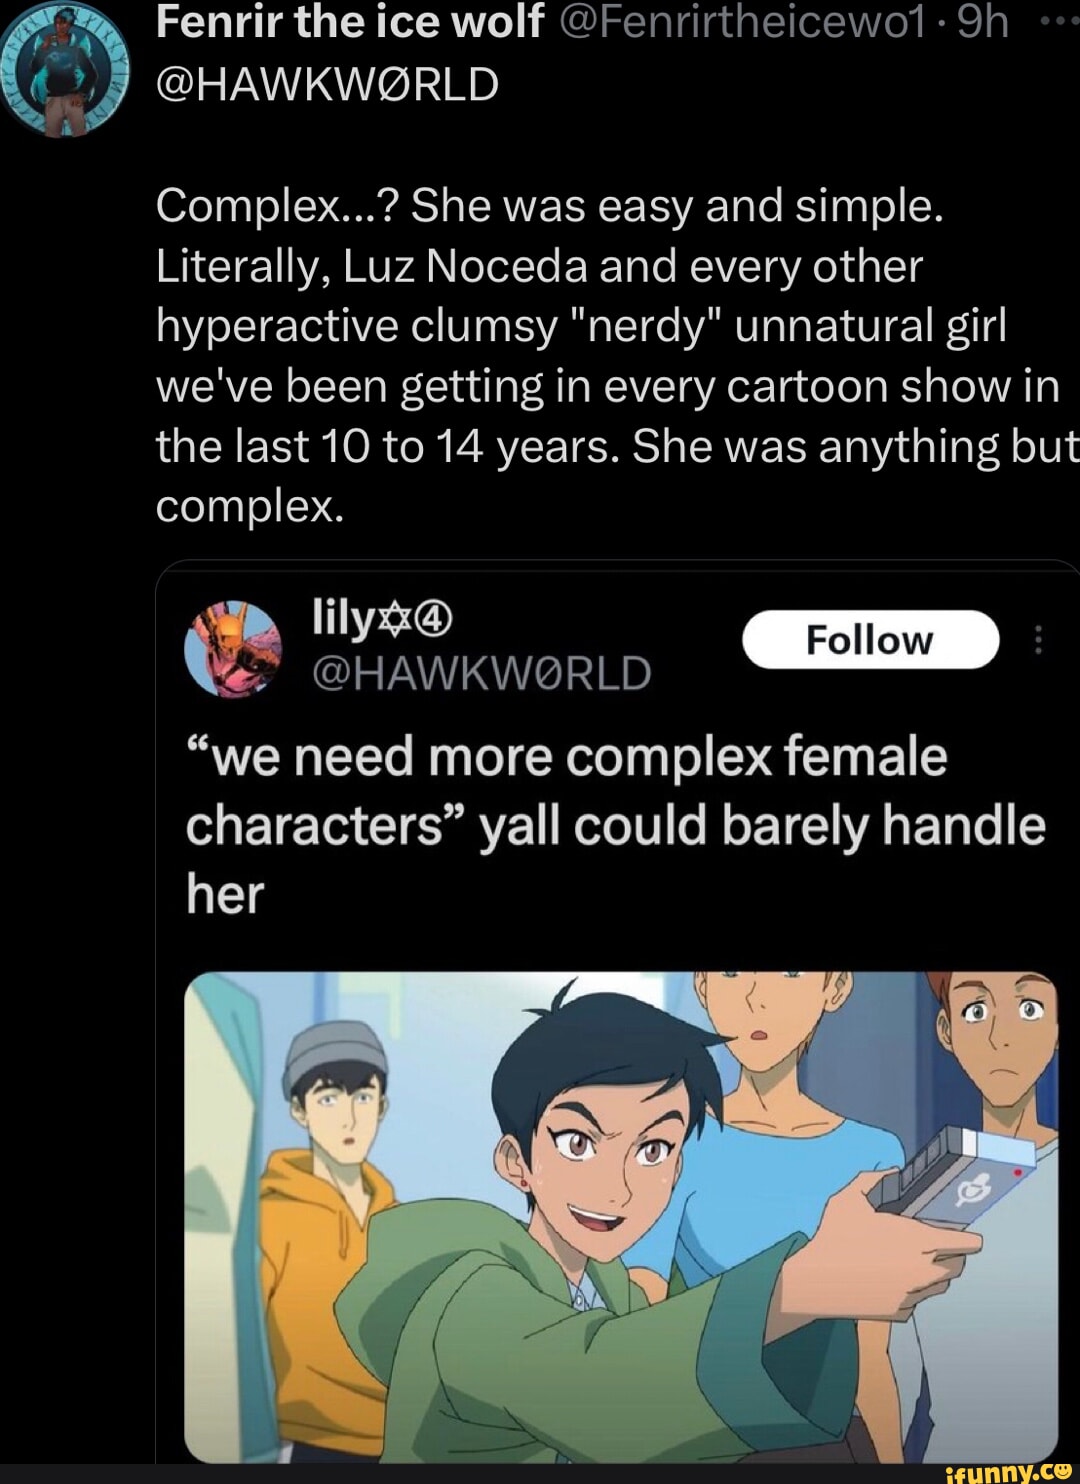Open the cartoon image attached to quoted tweet
Screen dimensions: 1080x1484
click(x=621, y=1216)
